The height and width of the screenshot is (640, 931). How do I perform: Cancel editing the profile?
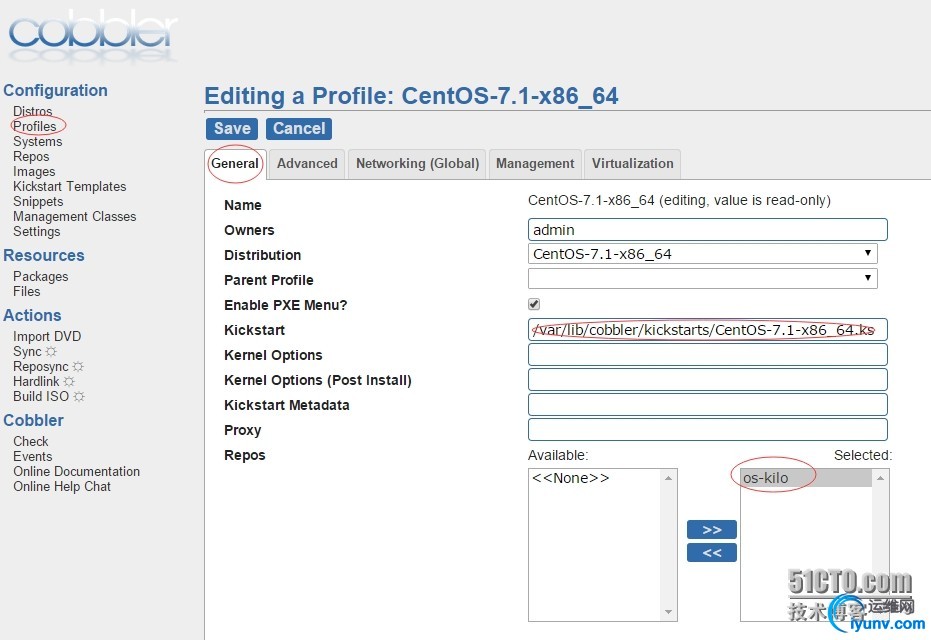pos(299,129)
